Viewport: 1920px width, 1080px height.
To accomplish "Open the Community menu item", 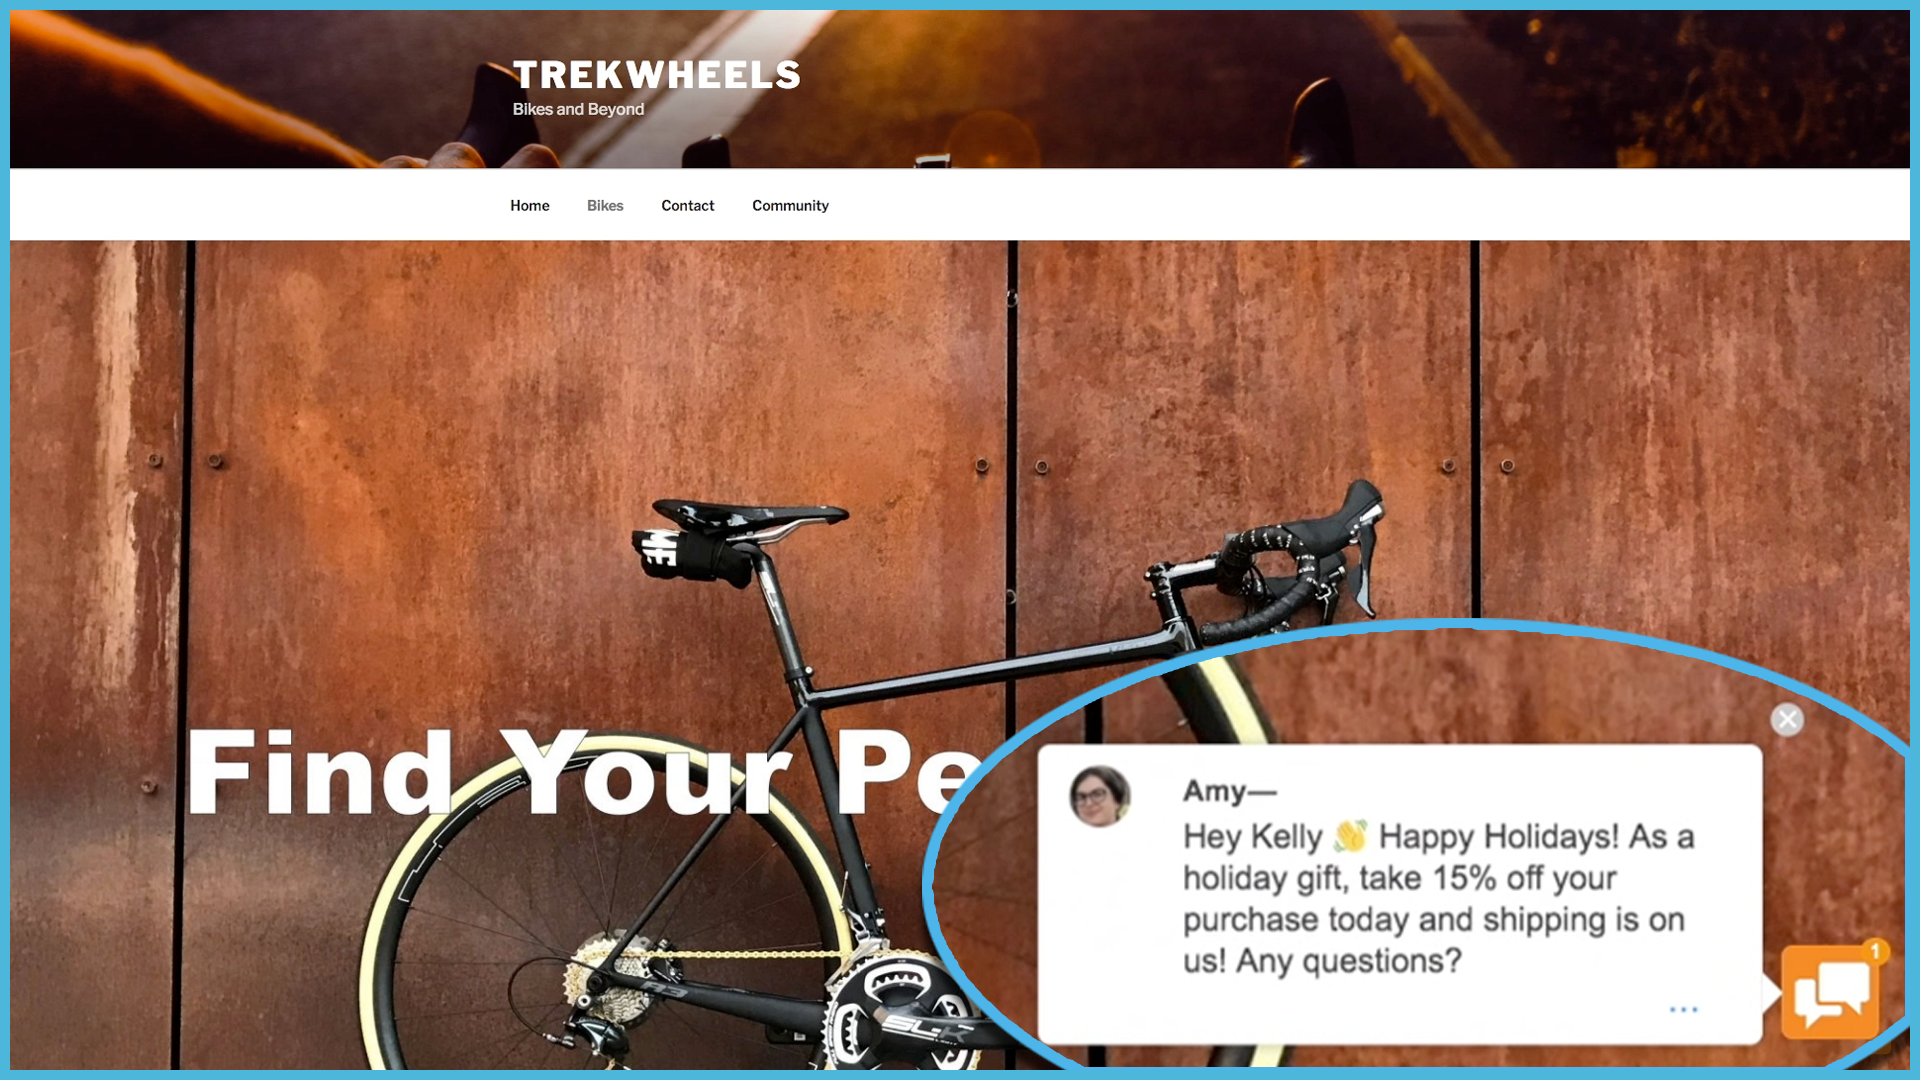I will coord(790,205).
